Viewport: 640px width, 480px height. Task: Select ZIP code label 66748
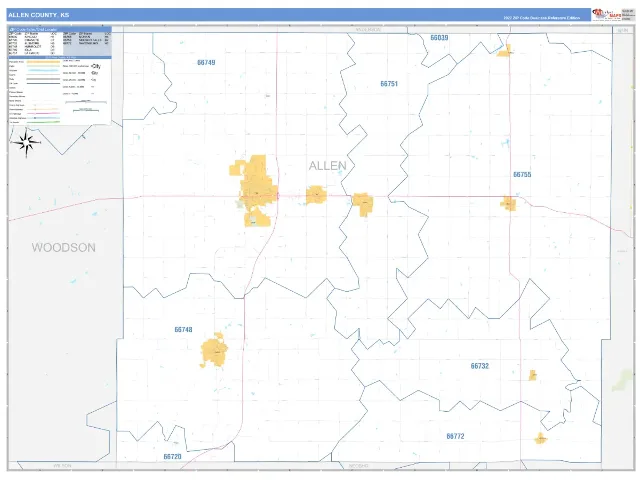(183, 329)
